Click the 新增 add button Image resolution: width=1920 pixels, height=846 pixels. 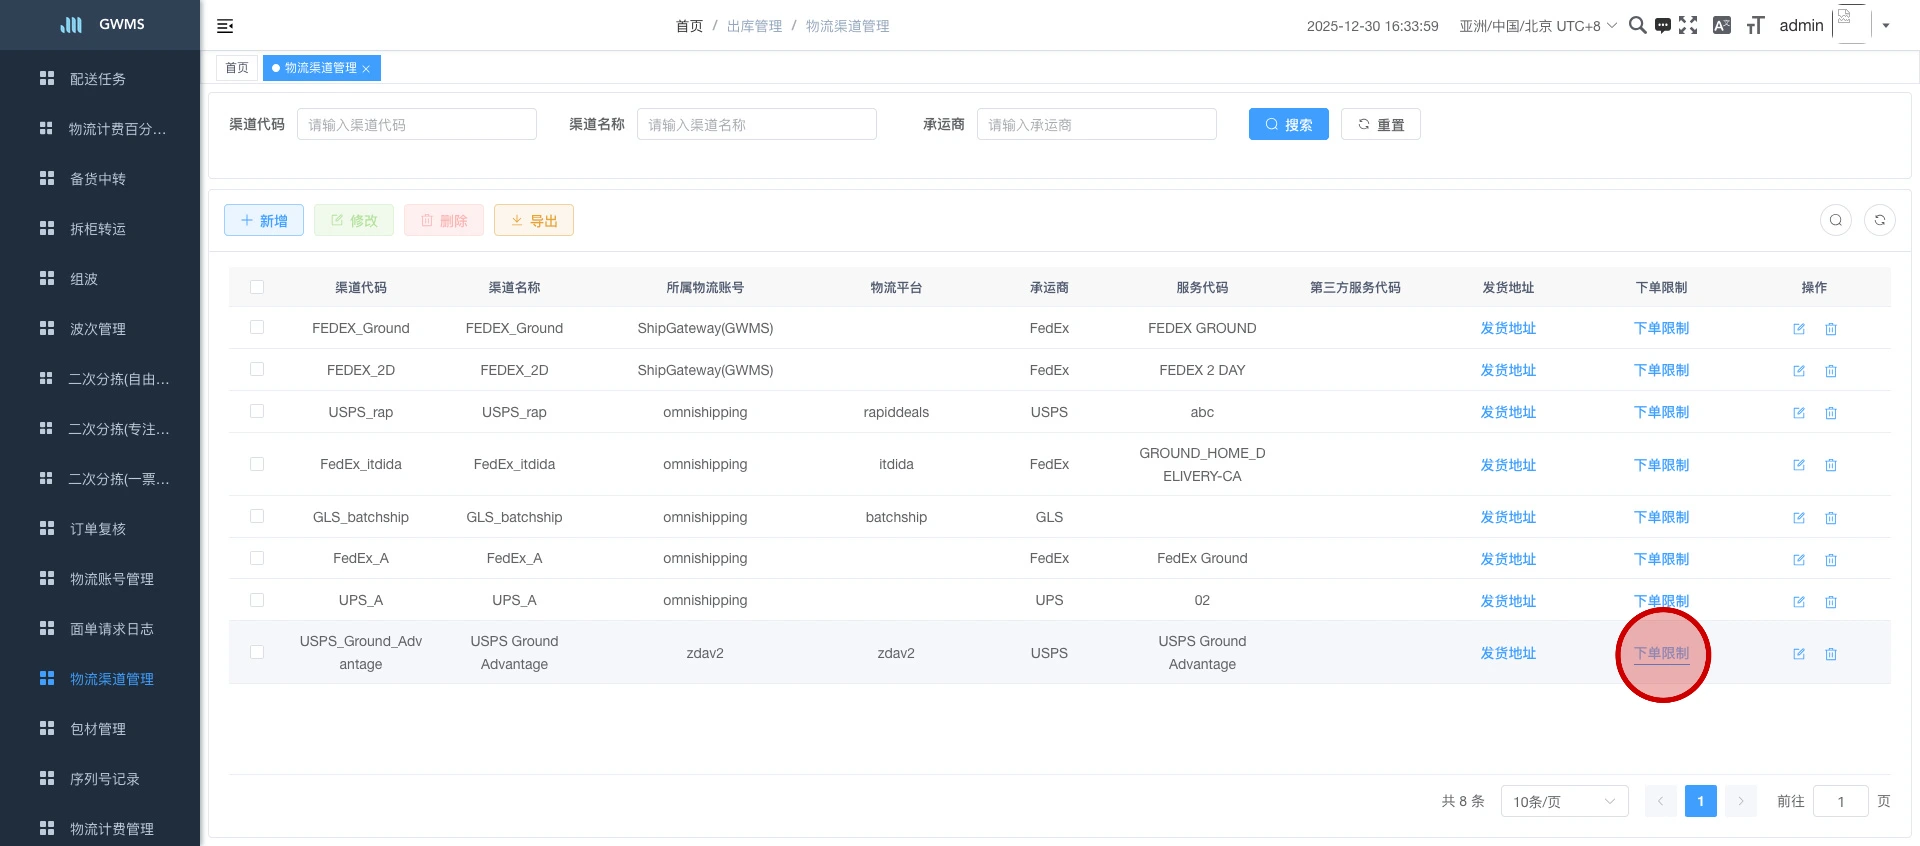coord(264,220)
